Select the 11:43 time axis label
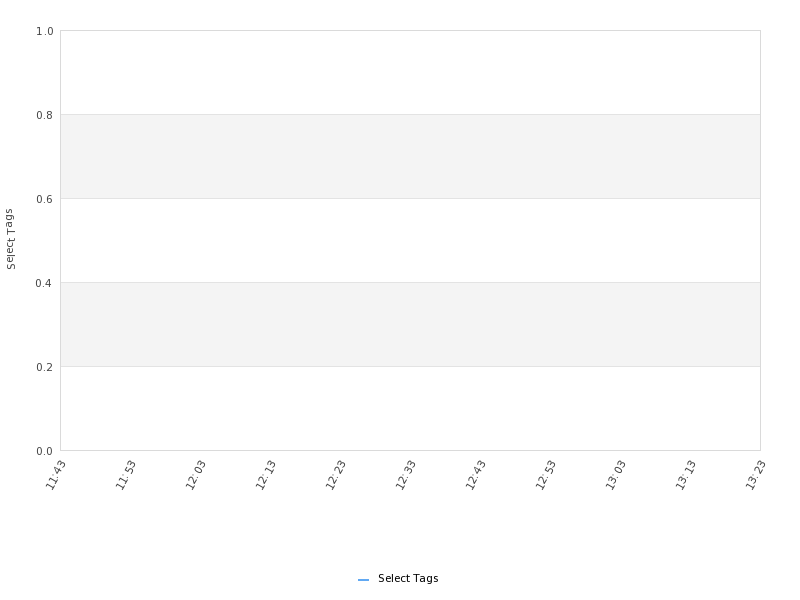This screenshot has width=800, height=600. coord(56,474)
